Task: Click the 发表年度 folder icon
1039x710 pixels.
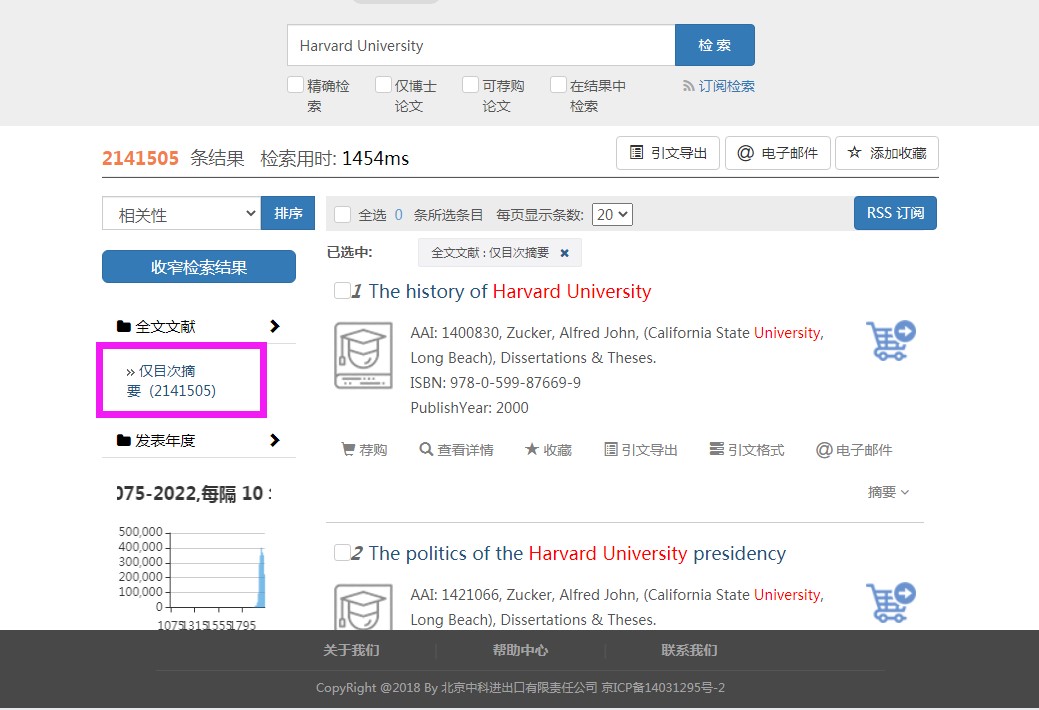Action: point(123,440)
